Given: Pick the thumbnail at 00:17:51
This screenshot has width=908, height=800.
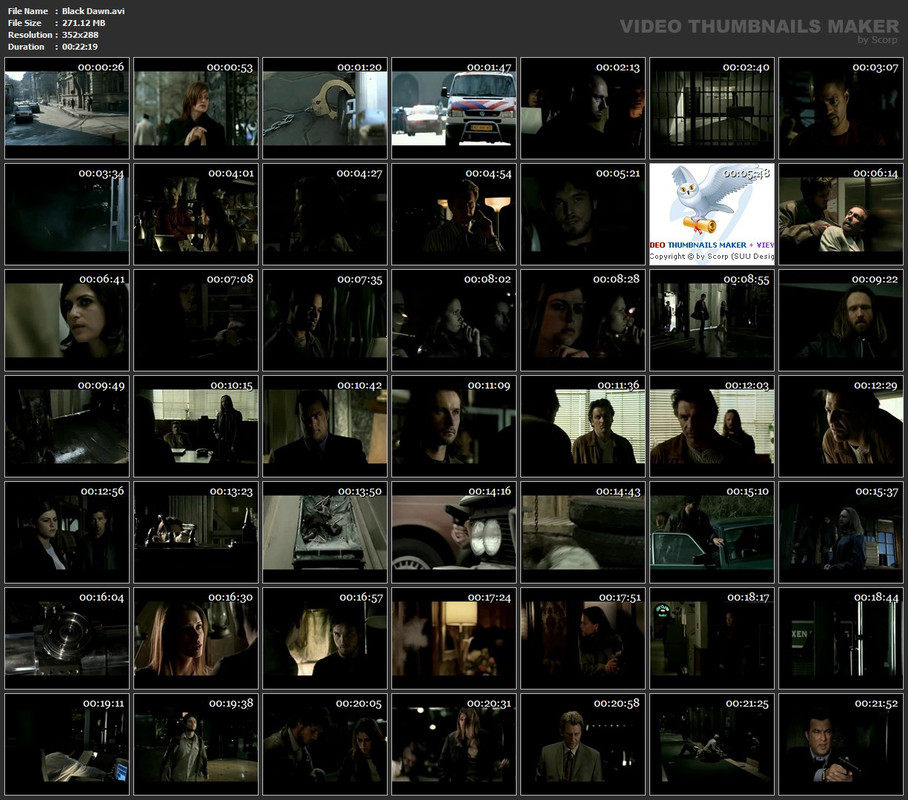Looking at the screenshot, I should (x=583, y=638).
